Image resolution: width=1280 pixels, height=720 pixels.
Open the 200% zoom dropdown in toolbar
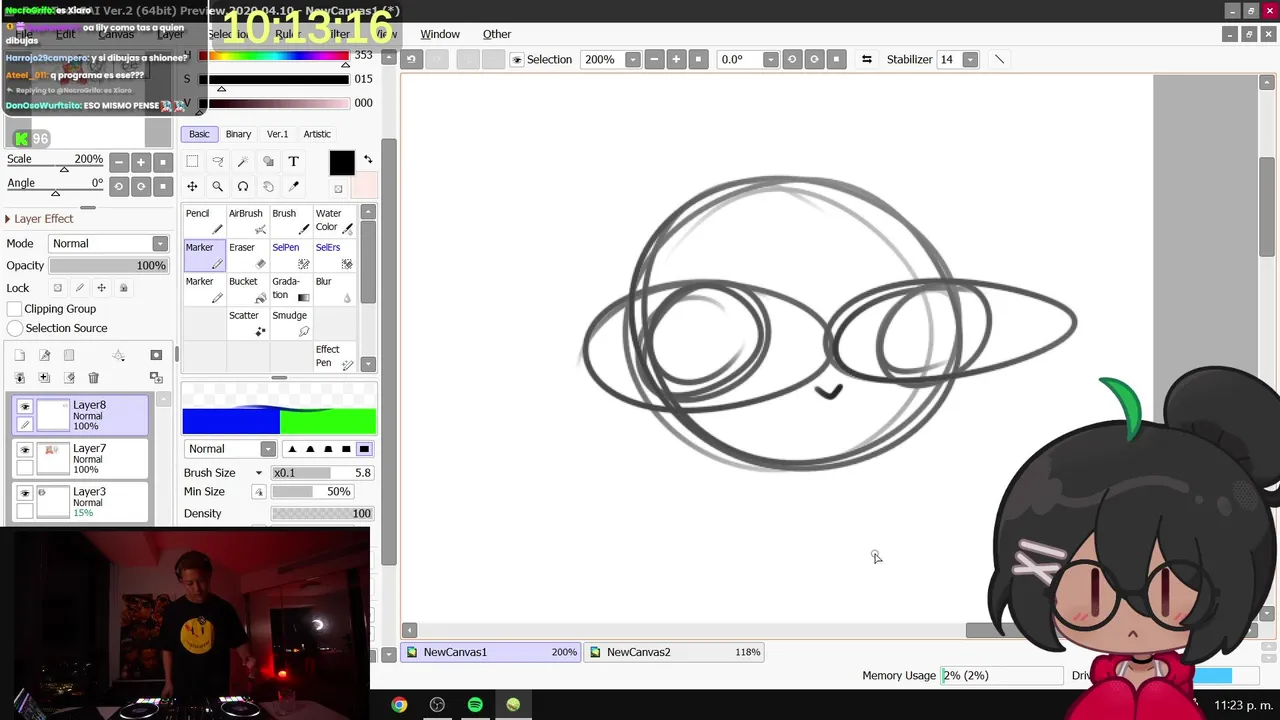tap(632, 60)
